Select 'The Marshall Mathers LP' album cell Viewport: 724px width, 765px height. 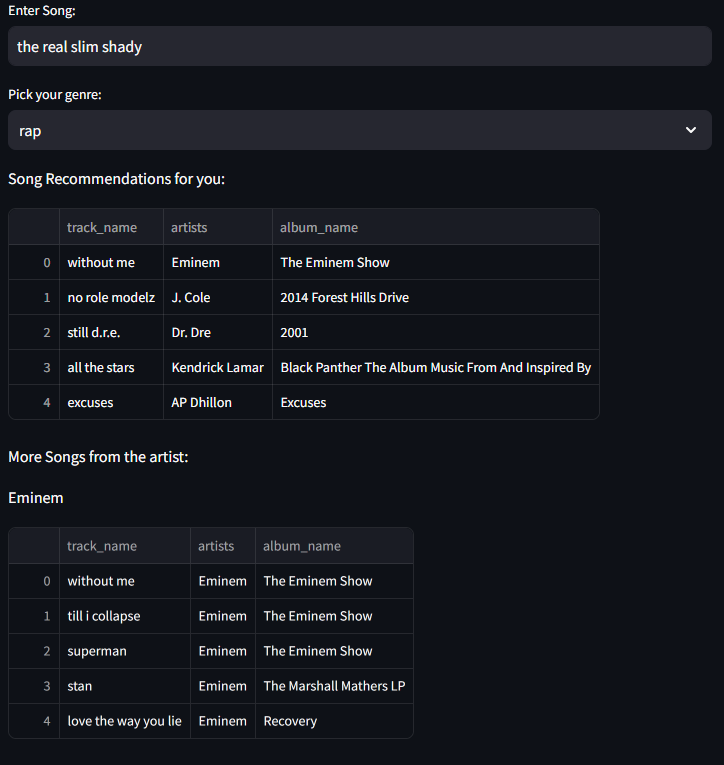(334, 686)
